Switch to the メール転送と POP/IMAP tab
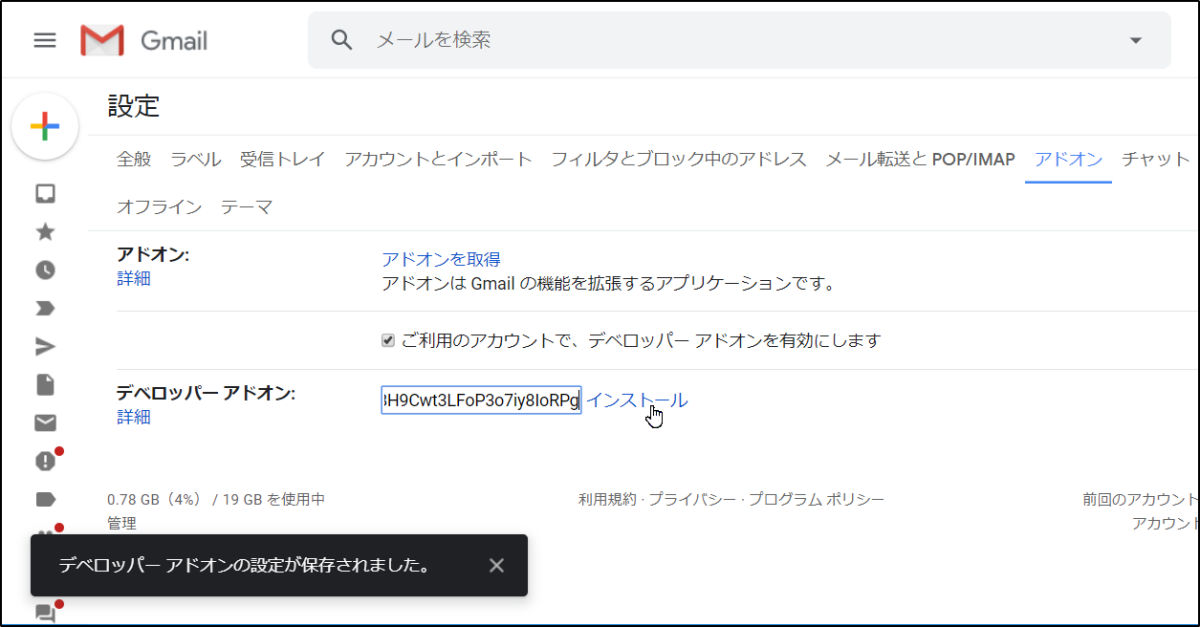 click(920, 159)
